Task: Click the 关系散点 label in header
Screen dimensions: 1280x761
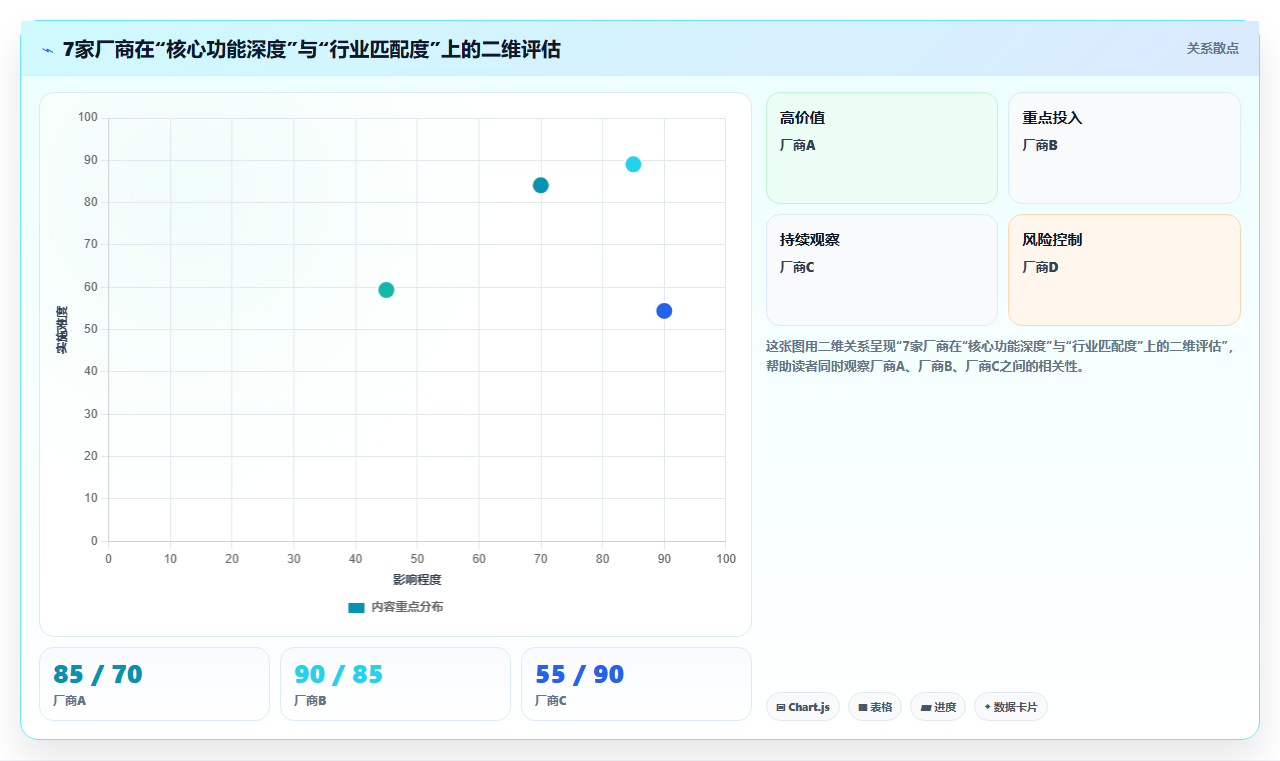Action: tap(1213, 48)
